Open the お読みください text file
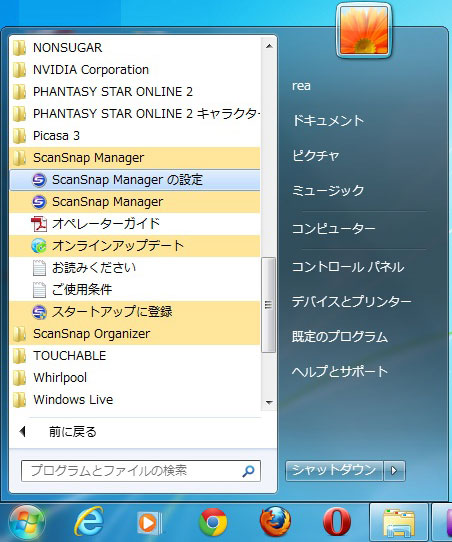Image resolution: width=452 pixels, height=542 pixels. (x=135, y=268)
